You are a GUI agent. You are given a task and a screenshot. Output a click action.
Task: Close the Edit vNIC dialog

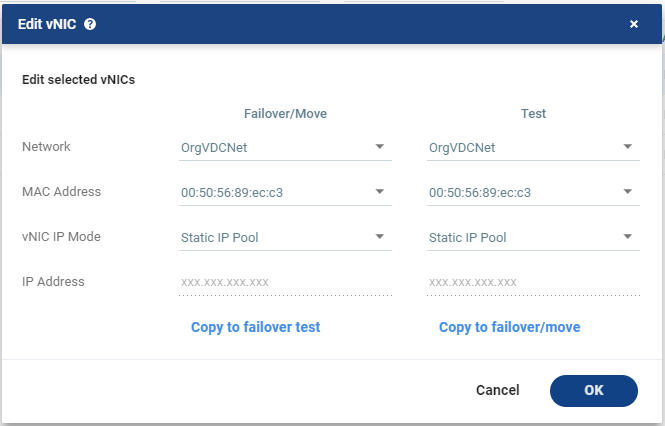tap(634, 24)
